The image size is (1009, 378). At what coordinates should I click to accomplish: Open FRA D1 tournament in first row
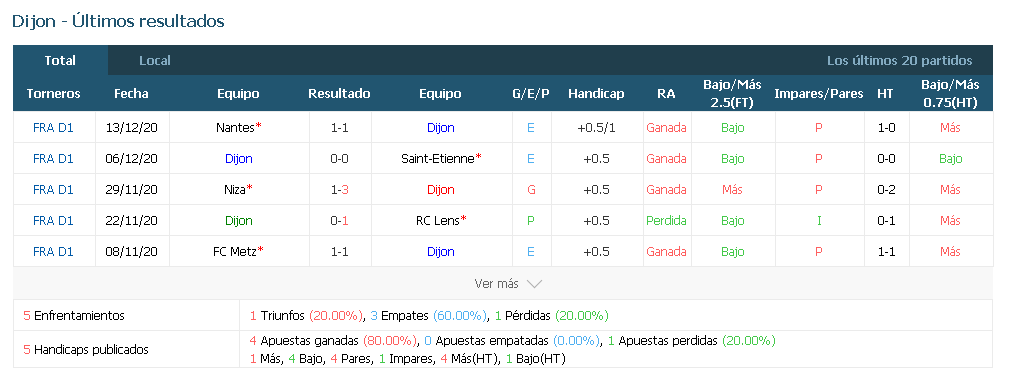[53, 128]
